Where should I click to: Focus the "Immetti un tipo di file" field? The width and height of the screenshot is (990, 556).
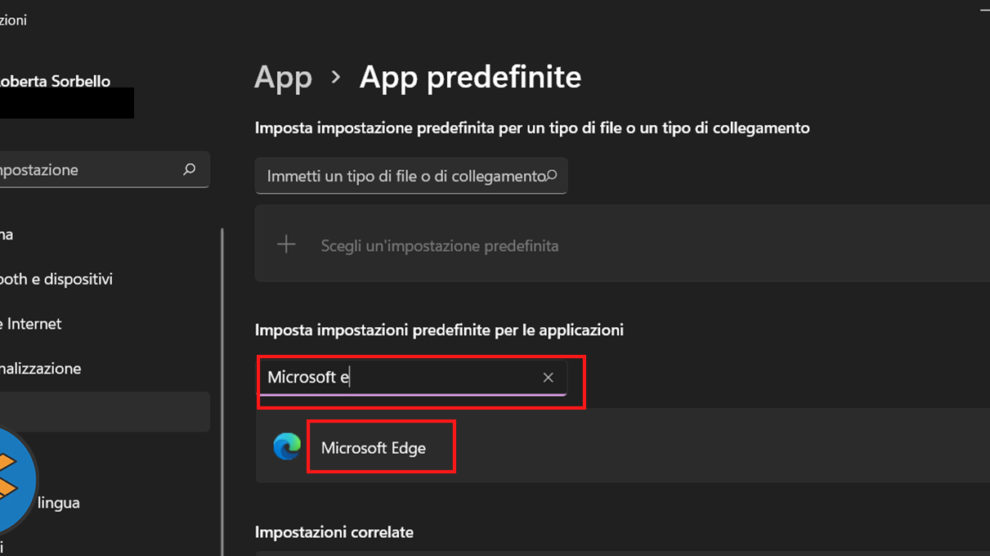(400, 176)
